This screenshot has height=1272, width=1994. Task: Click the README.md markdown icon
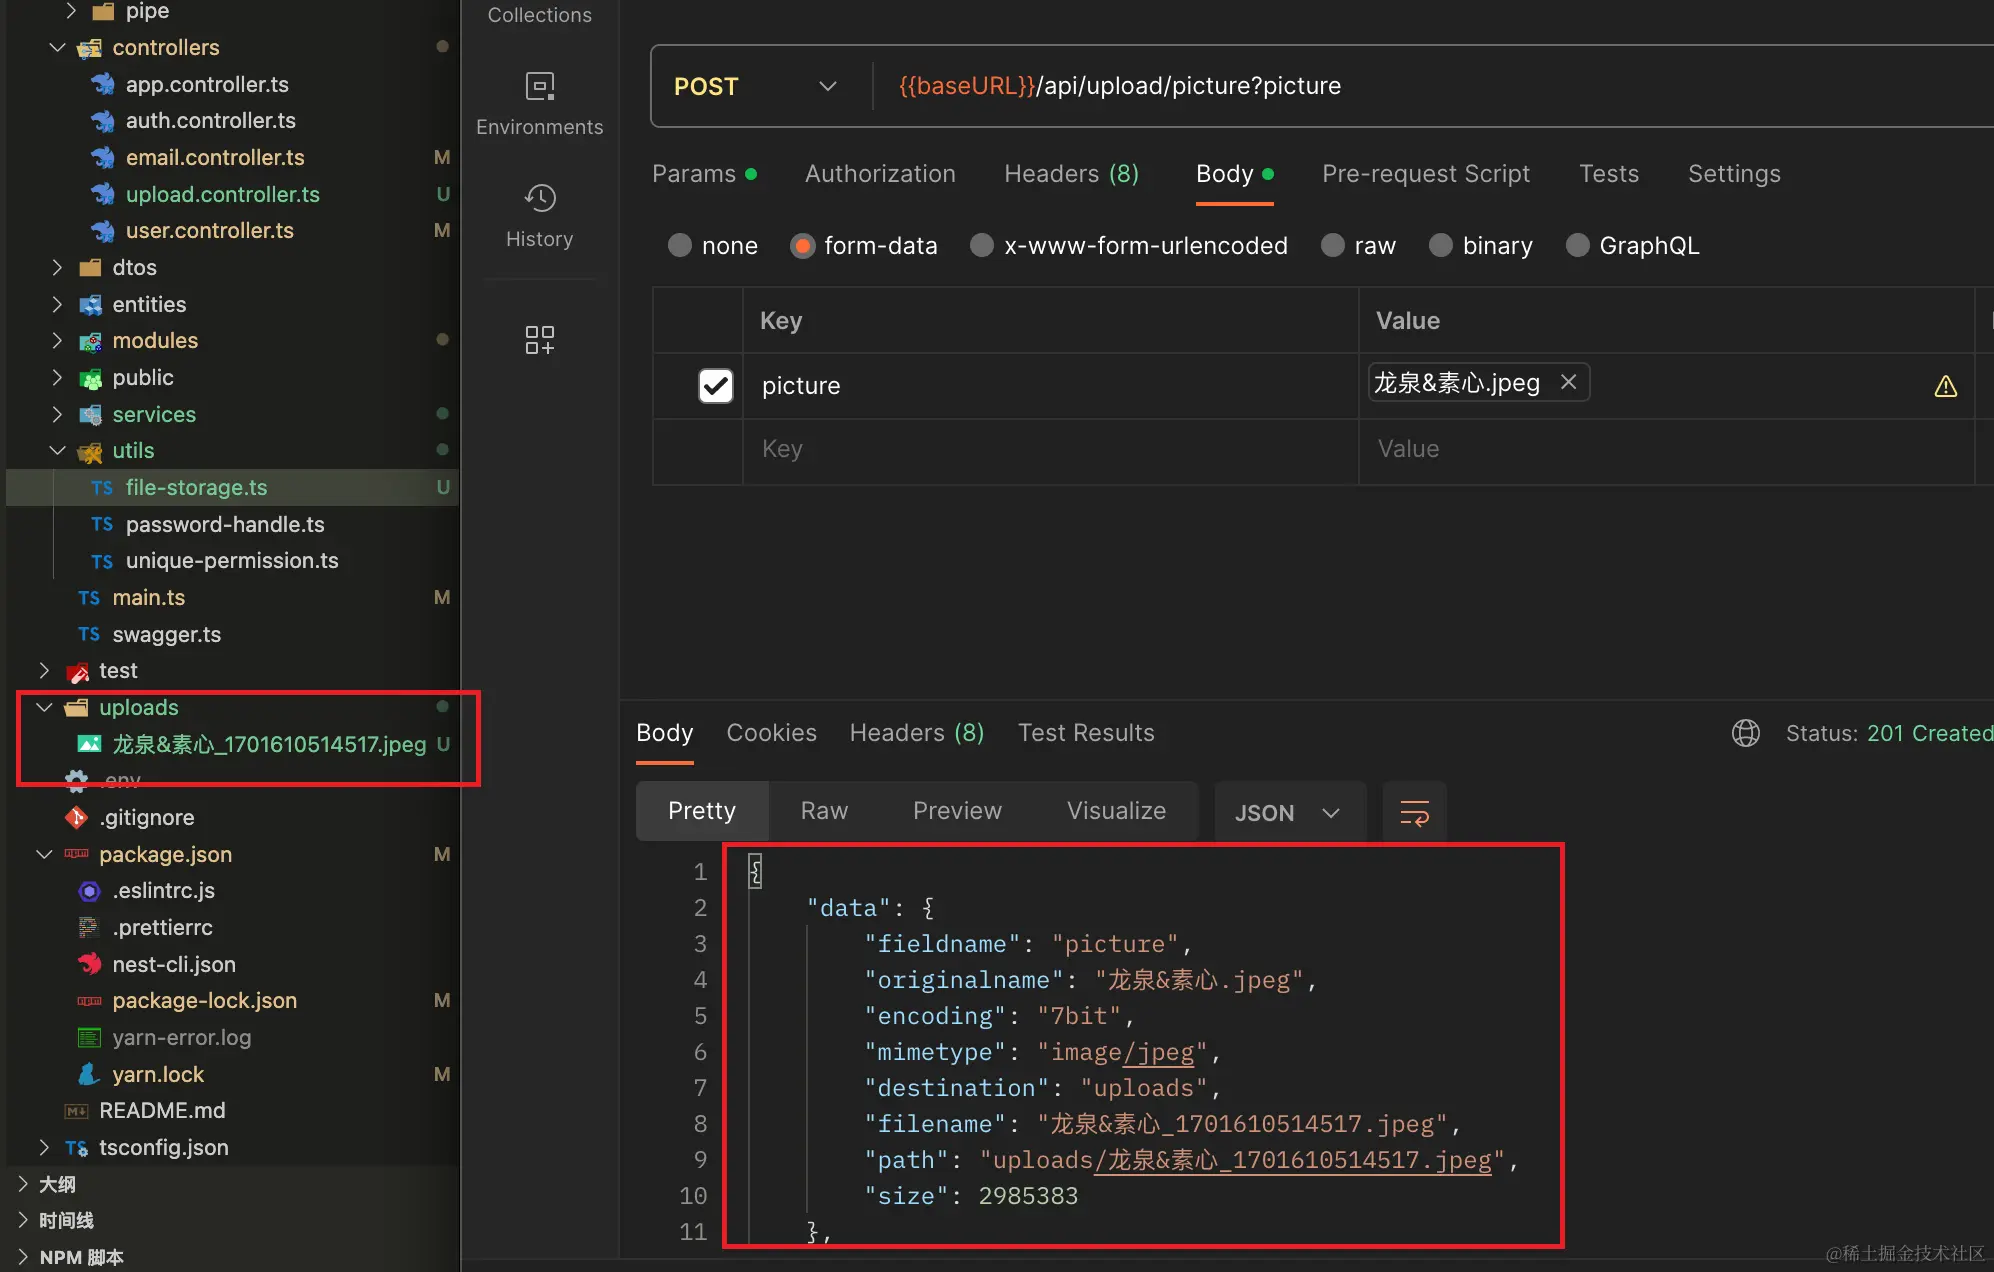click(x=76, y=1111)
